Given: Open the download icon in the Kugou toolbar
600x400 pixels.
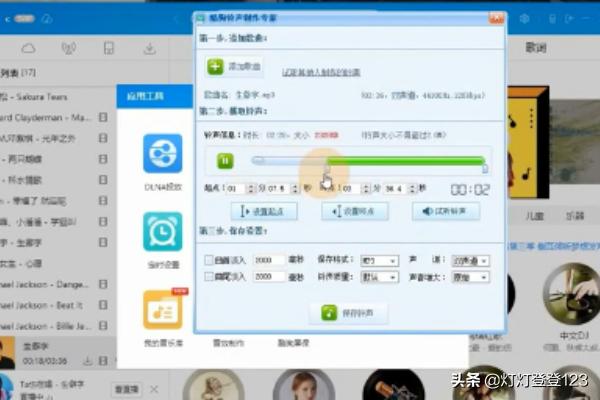Looking at the screenshot, I should (150, 49).
